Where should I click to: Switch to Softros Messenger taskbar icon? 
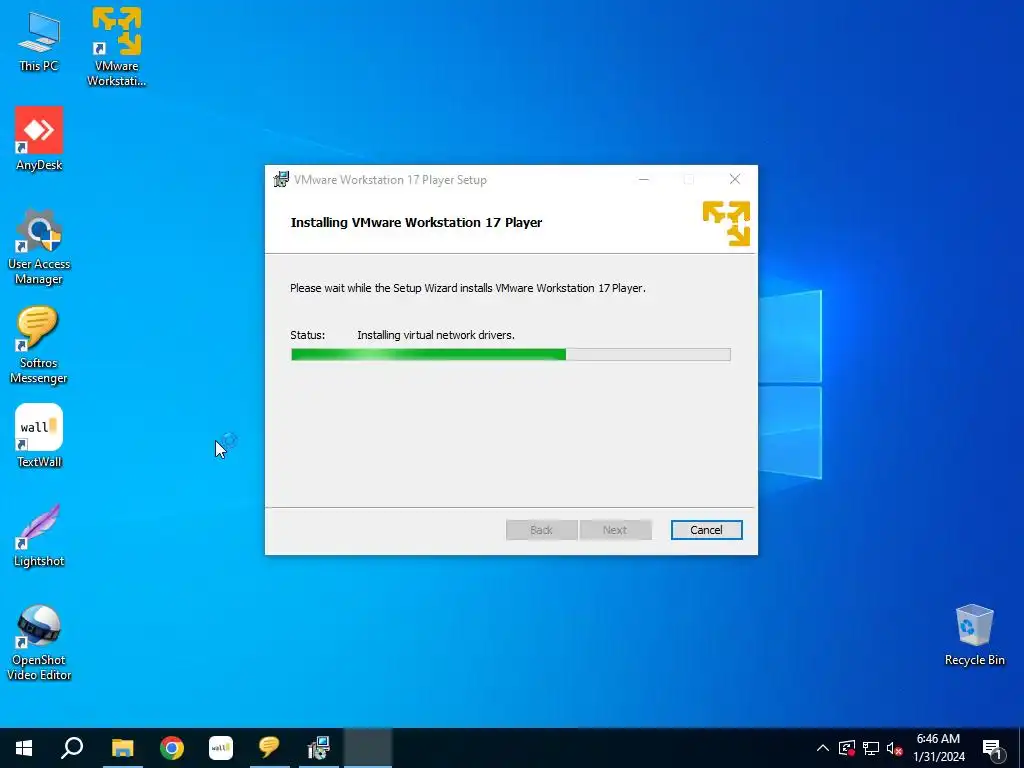pyautogui.click(x=269, y=748)
